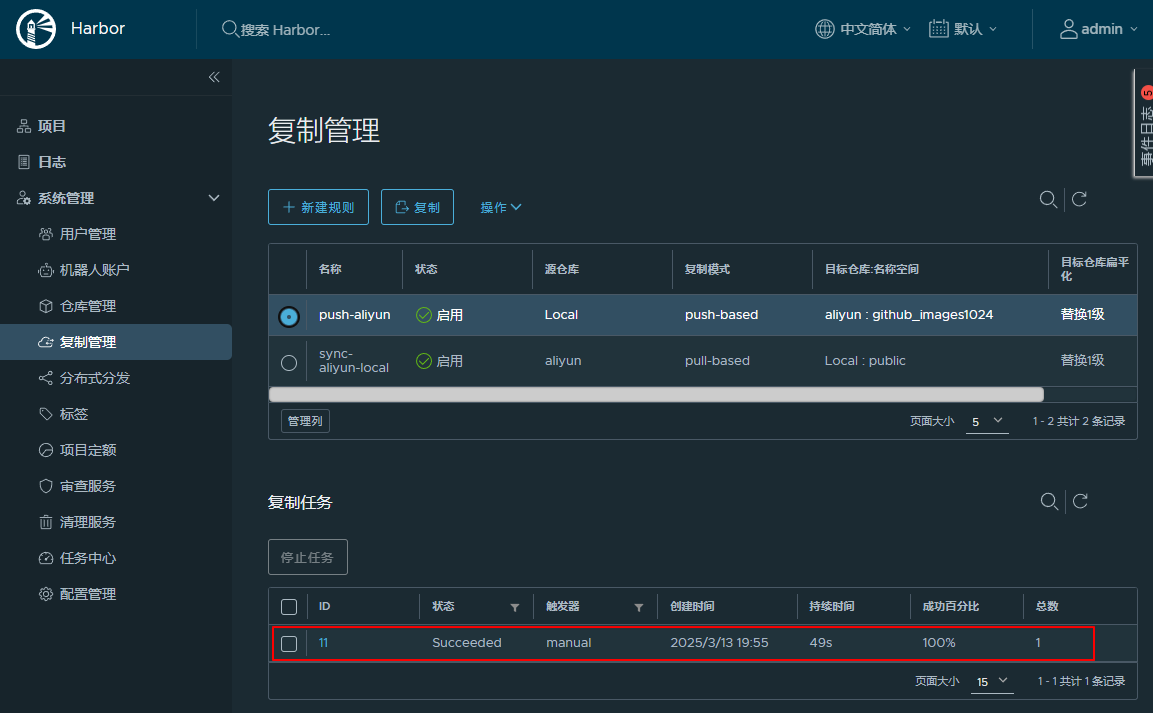This screenshot has height=713, width=1153.
Task: Click the 用户管理 users icon
Action: 46,234
